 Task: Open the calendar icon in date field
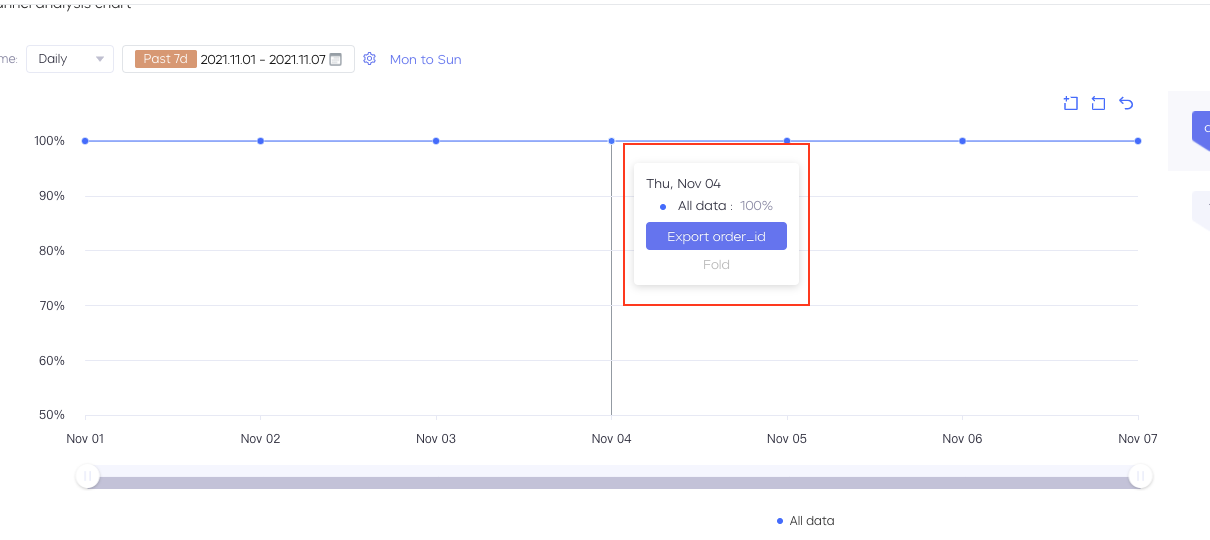[336, 59]
